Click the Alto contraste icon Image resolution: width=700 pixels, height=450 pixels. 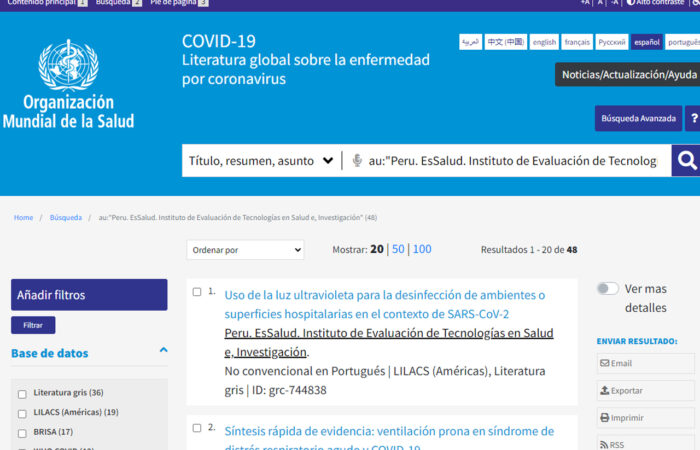coord(630,2)
